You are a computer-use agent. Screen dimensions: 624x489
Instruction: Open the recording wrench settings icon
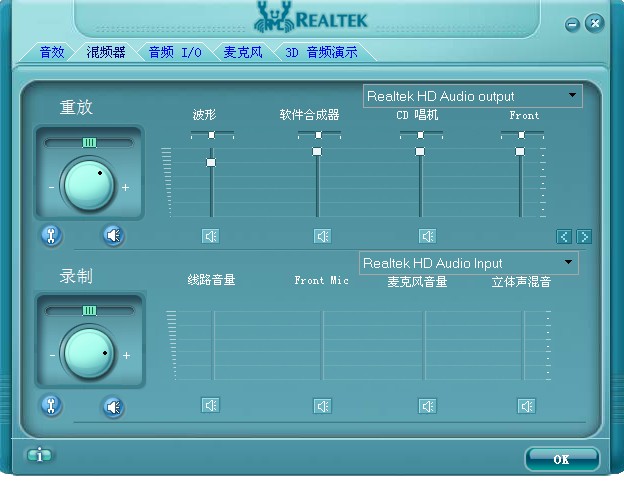[51, 406]
